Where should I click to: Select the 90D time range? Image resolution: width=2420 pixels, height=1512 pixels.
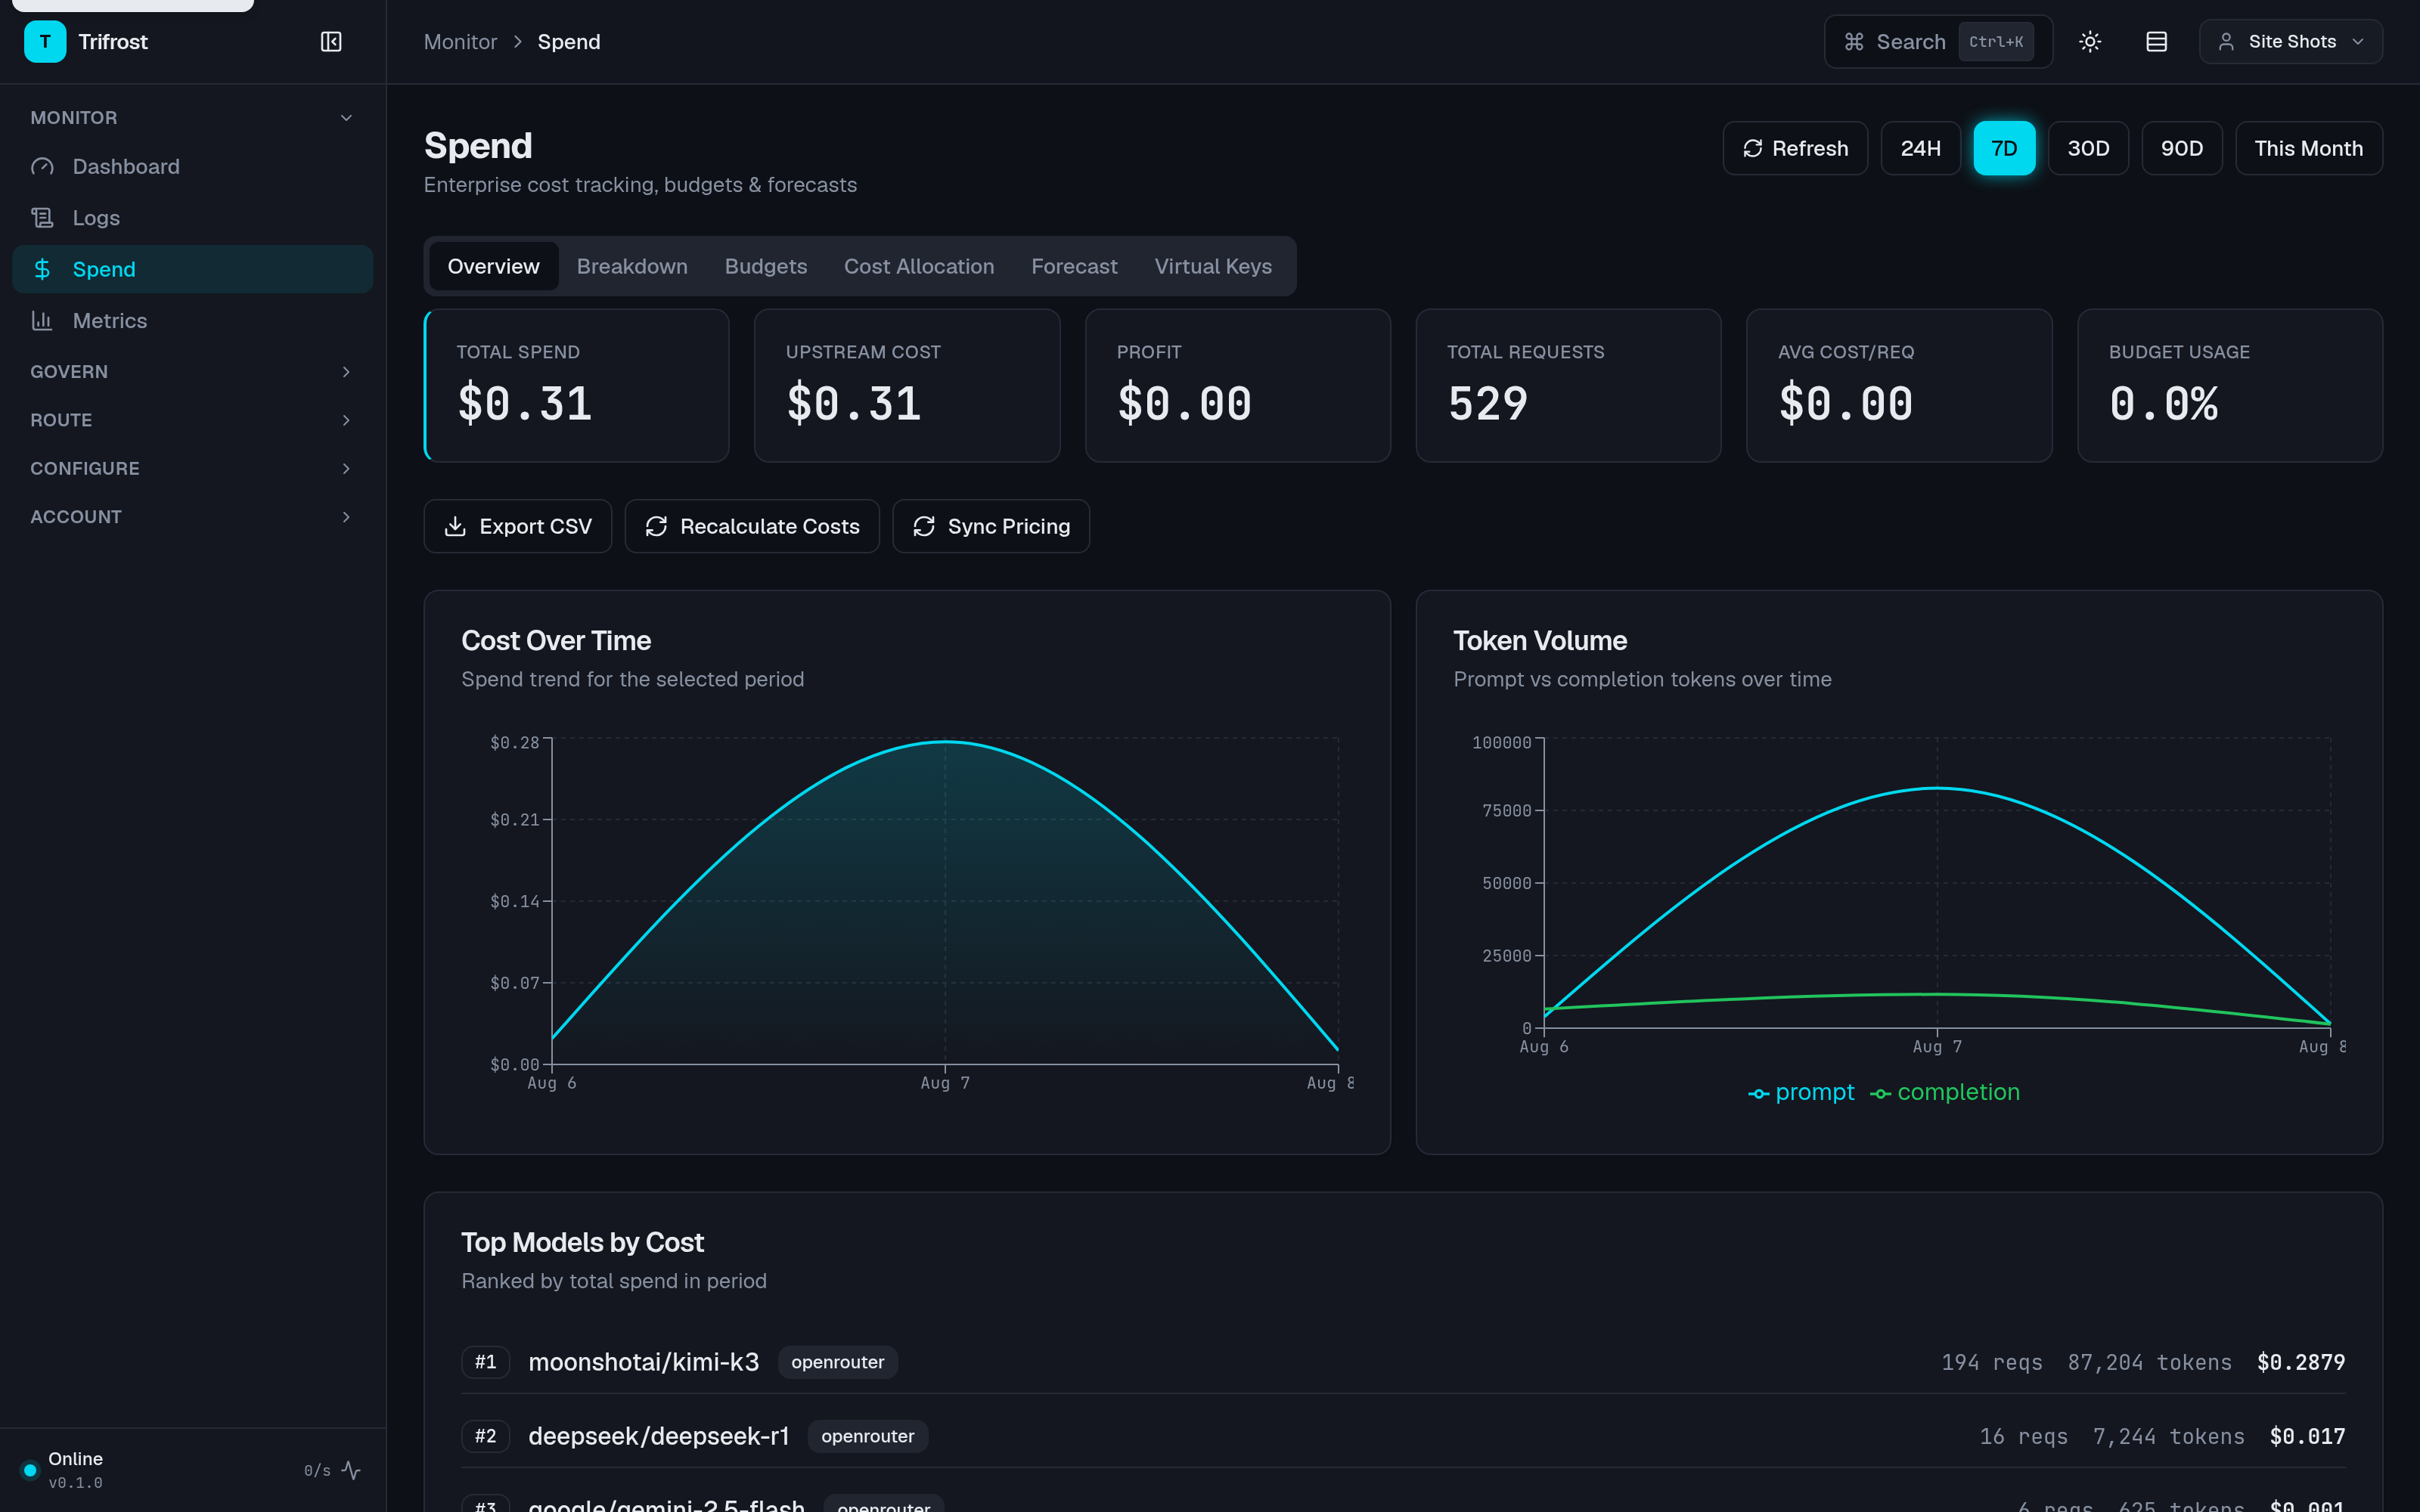[2182, 148]
